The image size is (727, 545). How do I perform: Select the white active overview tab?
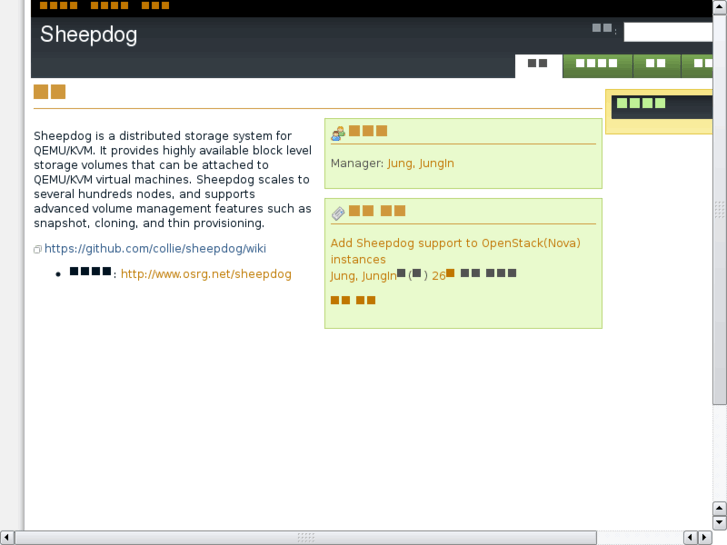pos(538,66)
